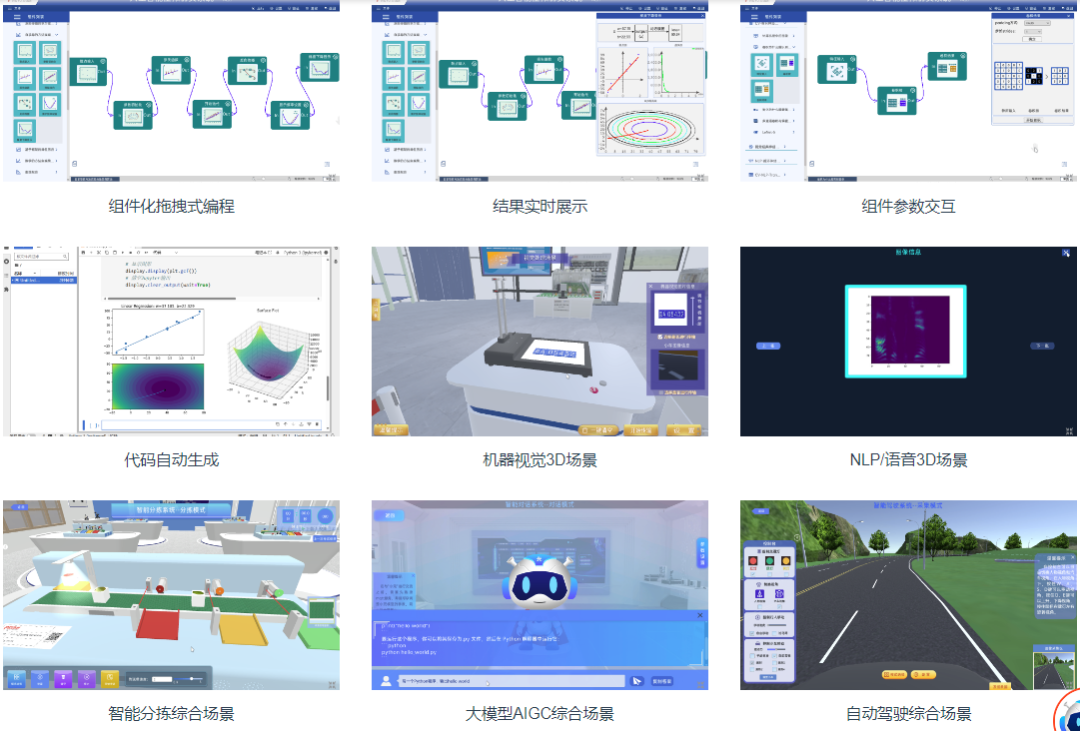Screen dimensions: 1080x731
Task: Open the 自动驾驶综合场景 road scene thumbnail
Action: click(x=908, y=595)
